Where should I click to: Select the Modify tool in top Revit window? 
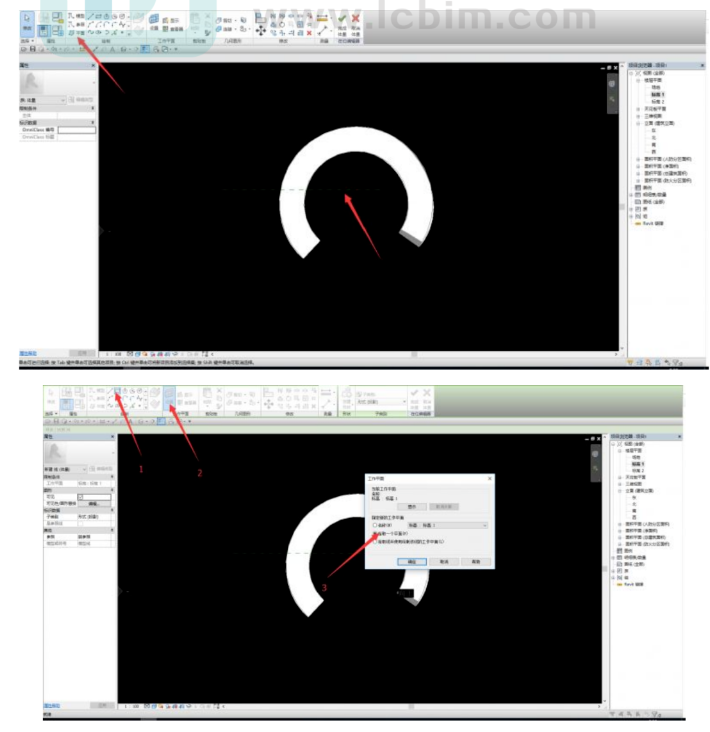click(x=27, y=22)
